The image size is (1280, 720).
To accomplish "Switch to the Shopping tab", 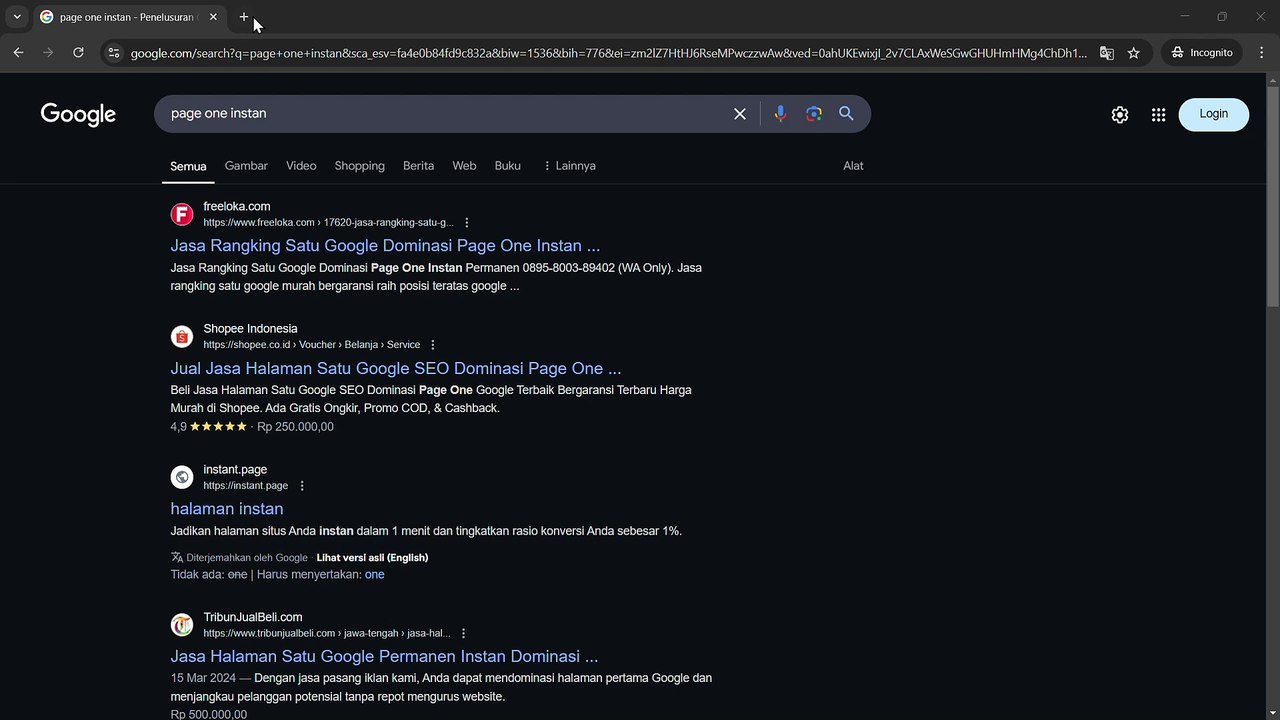I will pos(360,166).
